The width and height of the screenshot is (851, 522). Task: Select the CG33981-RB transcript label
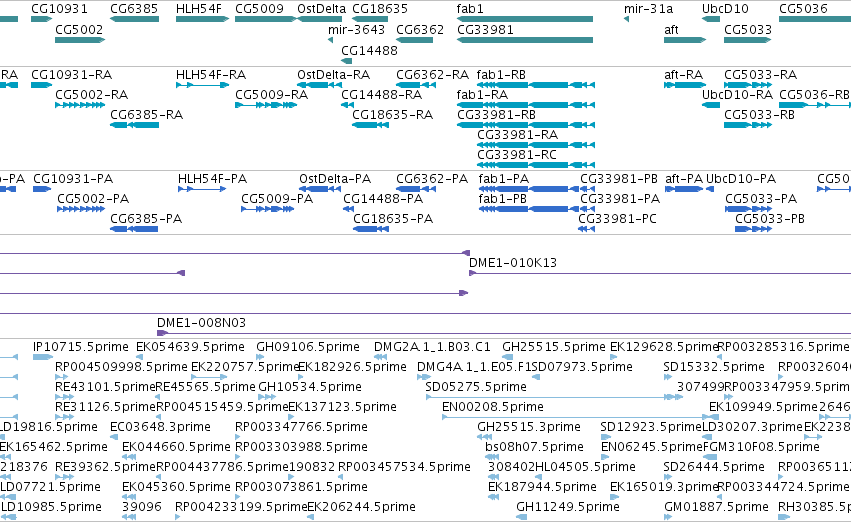click(497, 114)
